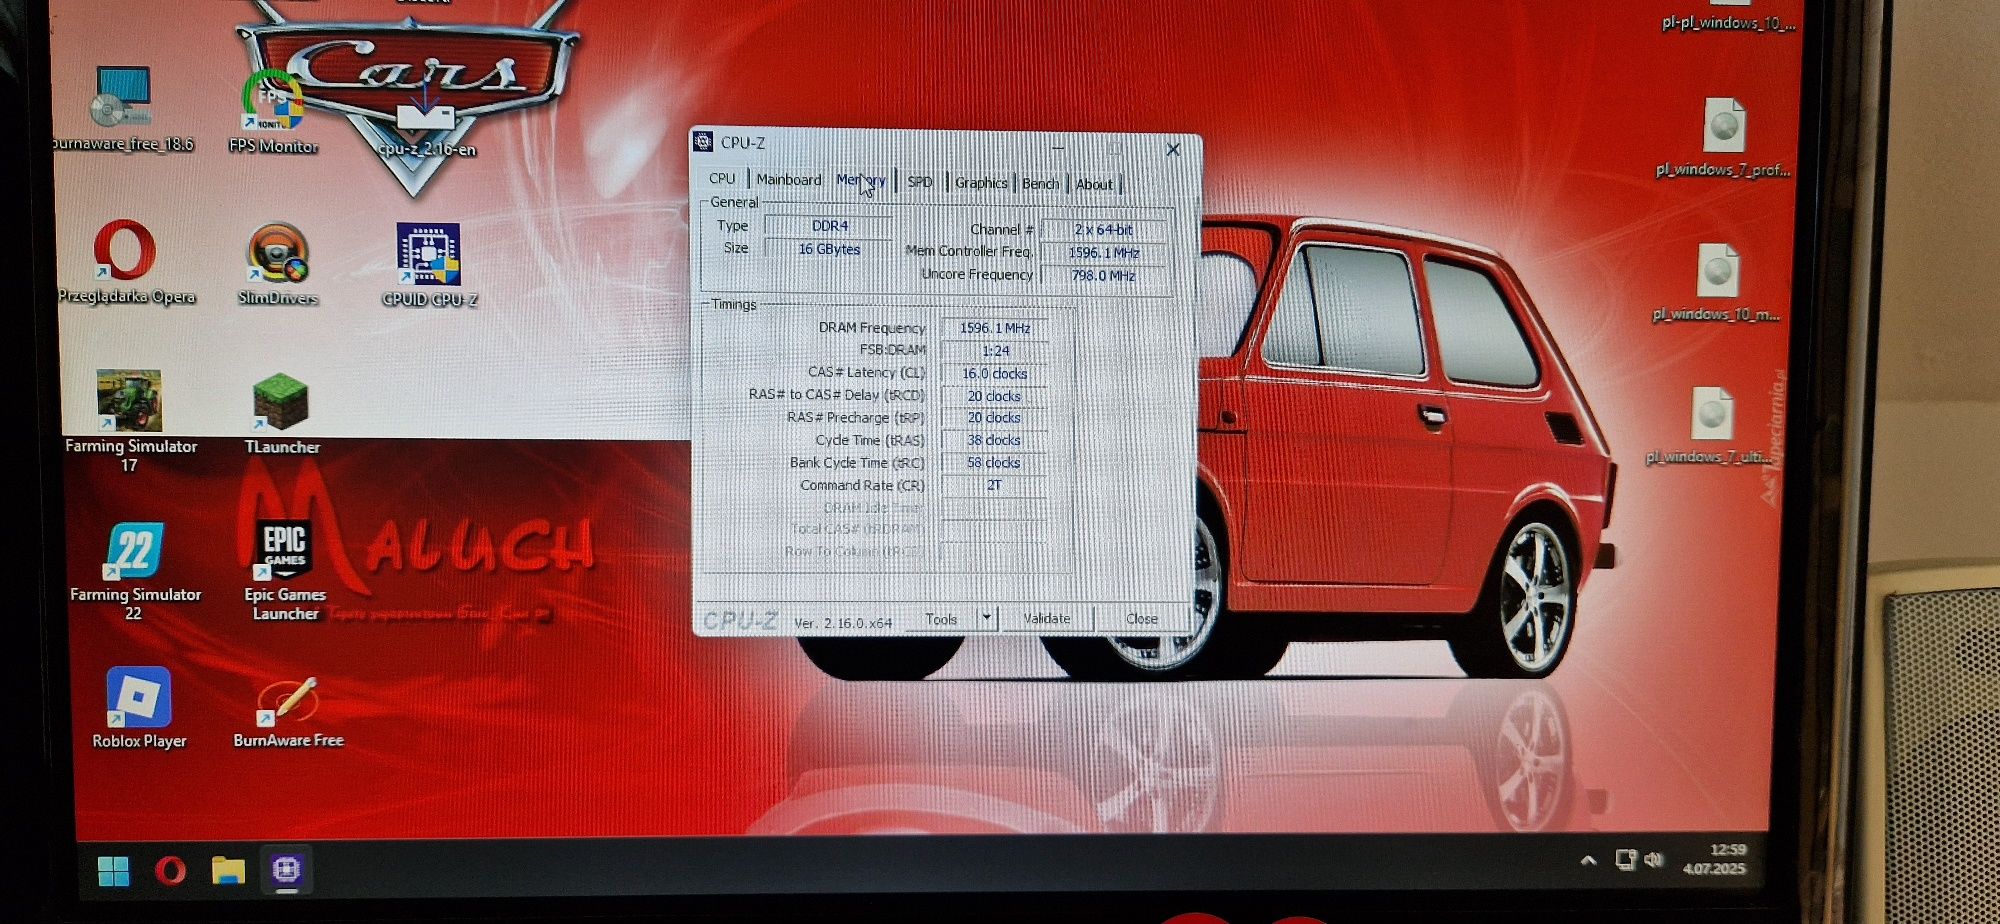Click the tRCD 20 clocks value
The width and height of the screenshot is (2000, 924).
click(x=994, y=396)
